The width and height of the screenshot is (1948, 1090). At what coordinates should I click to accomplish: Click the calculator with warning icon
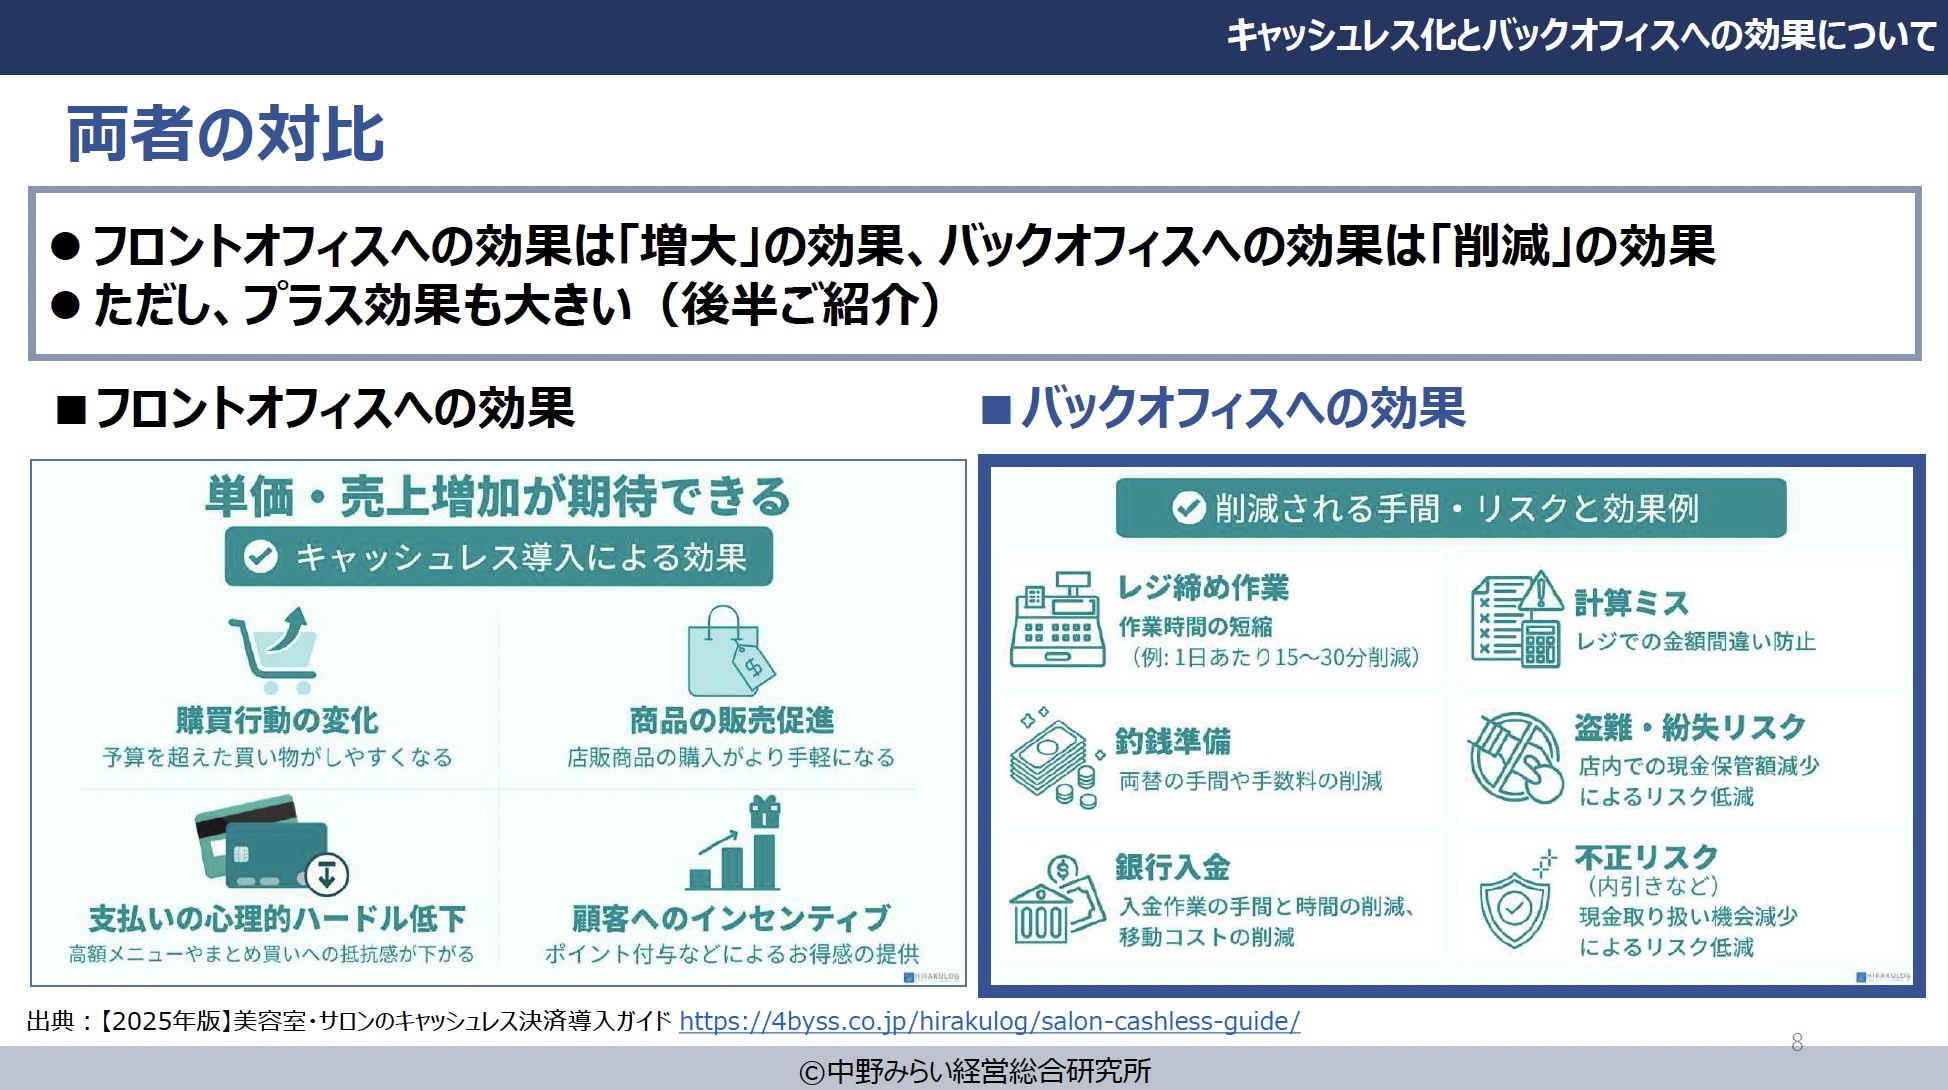pos(1517,620)
